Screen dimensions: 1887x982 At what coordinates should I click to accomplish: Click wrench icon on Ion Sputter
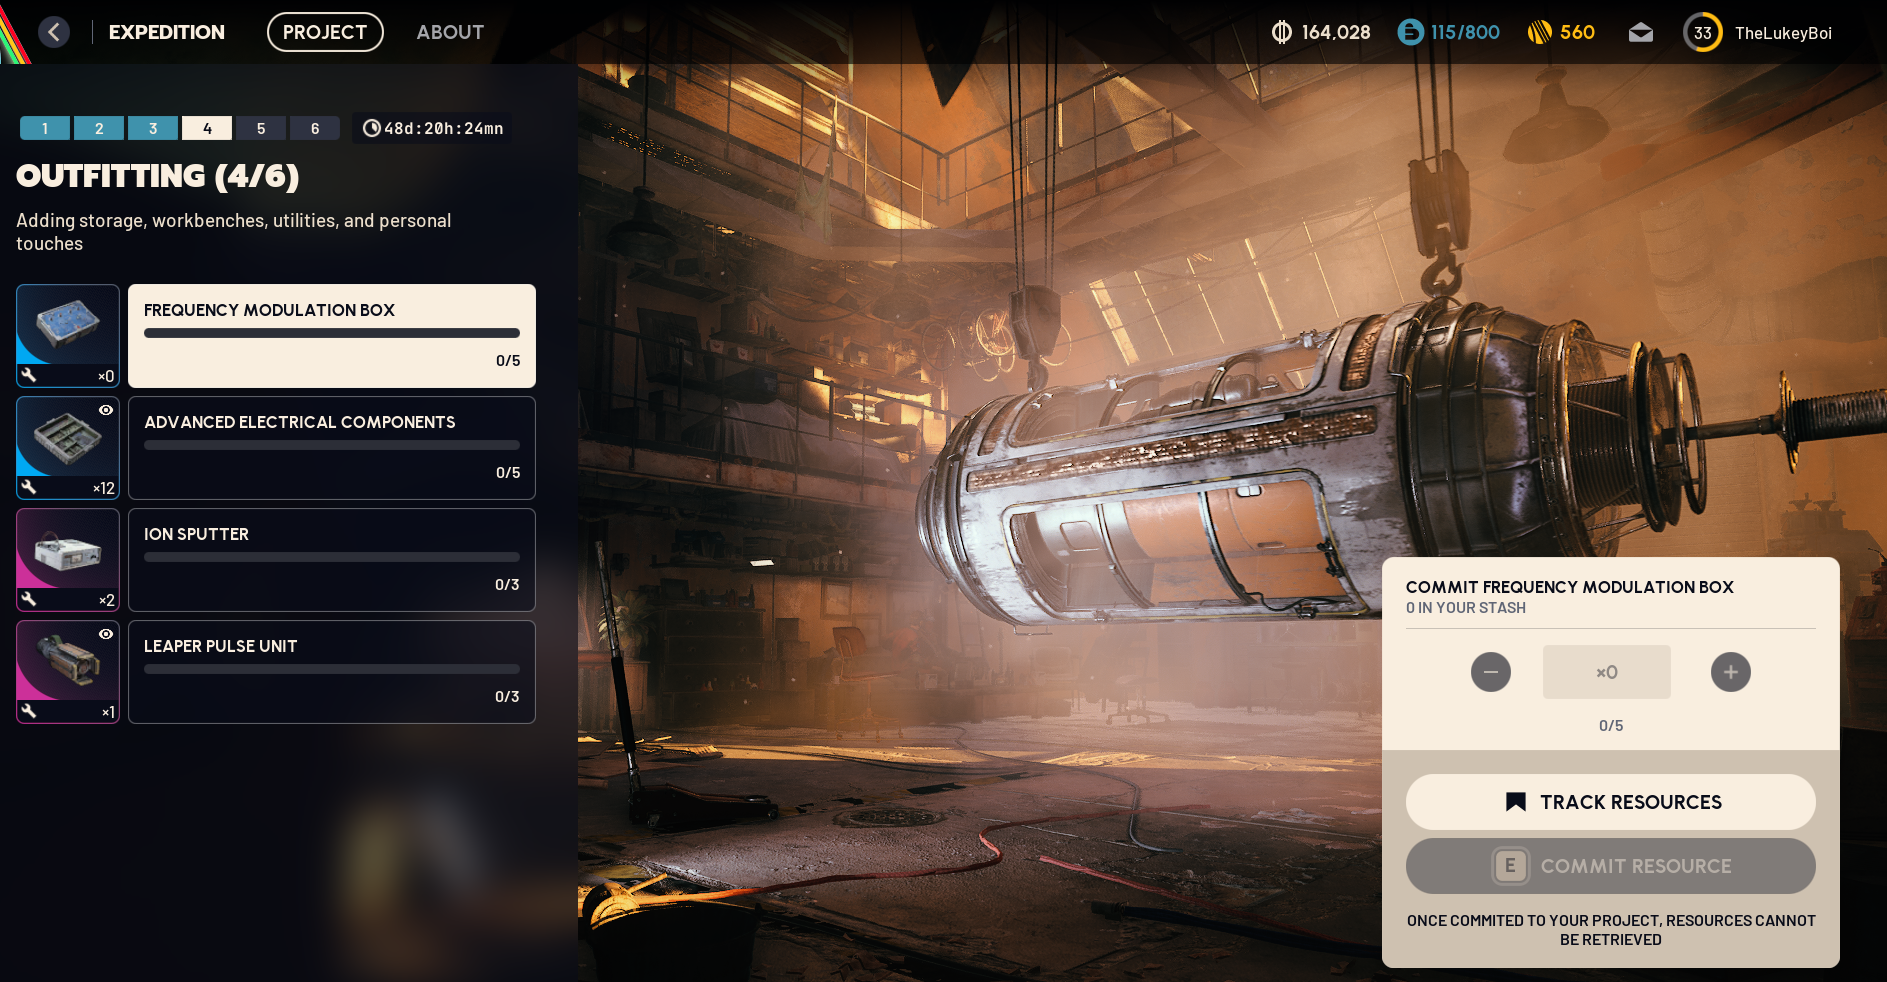click(x=29, y=599)
